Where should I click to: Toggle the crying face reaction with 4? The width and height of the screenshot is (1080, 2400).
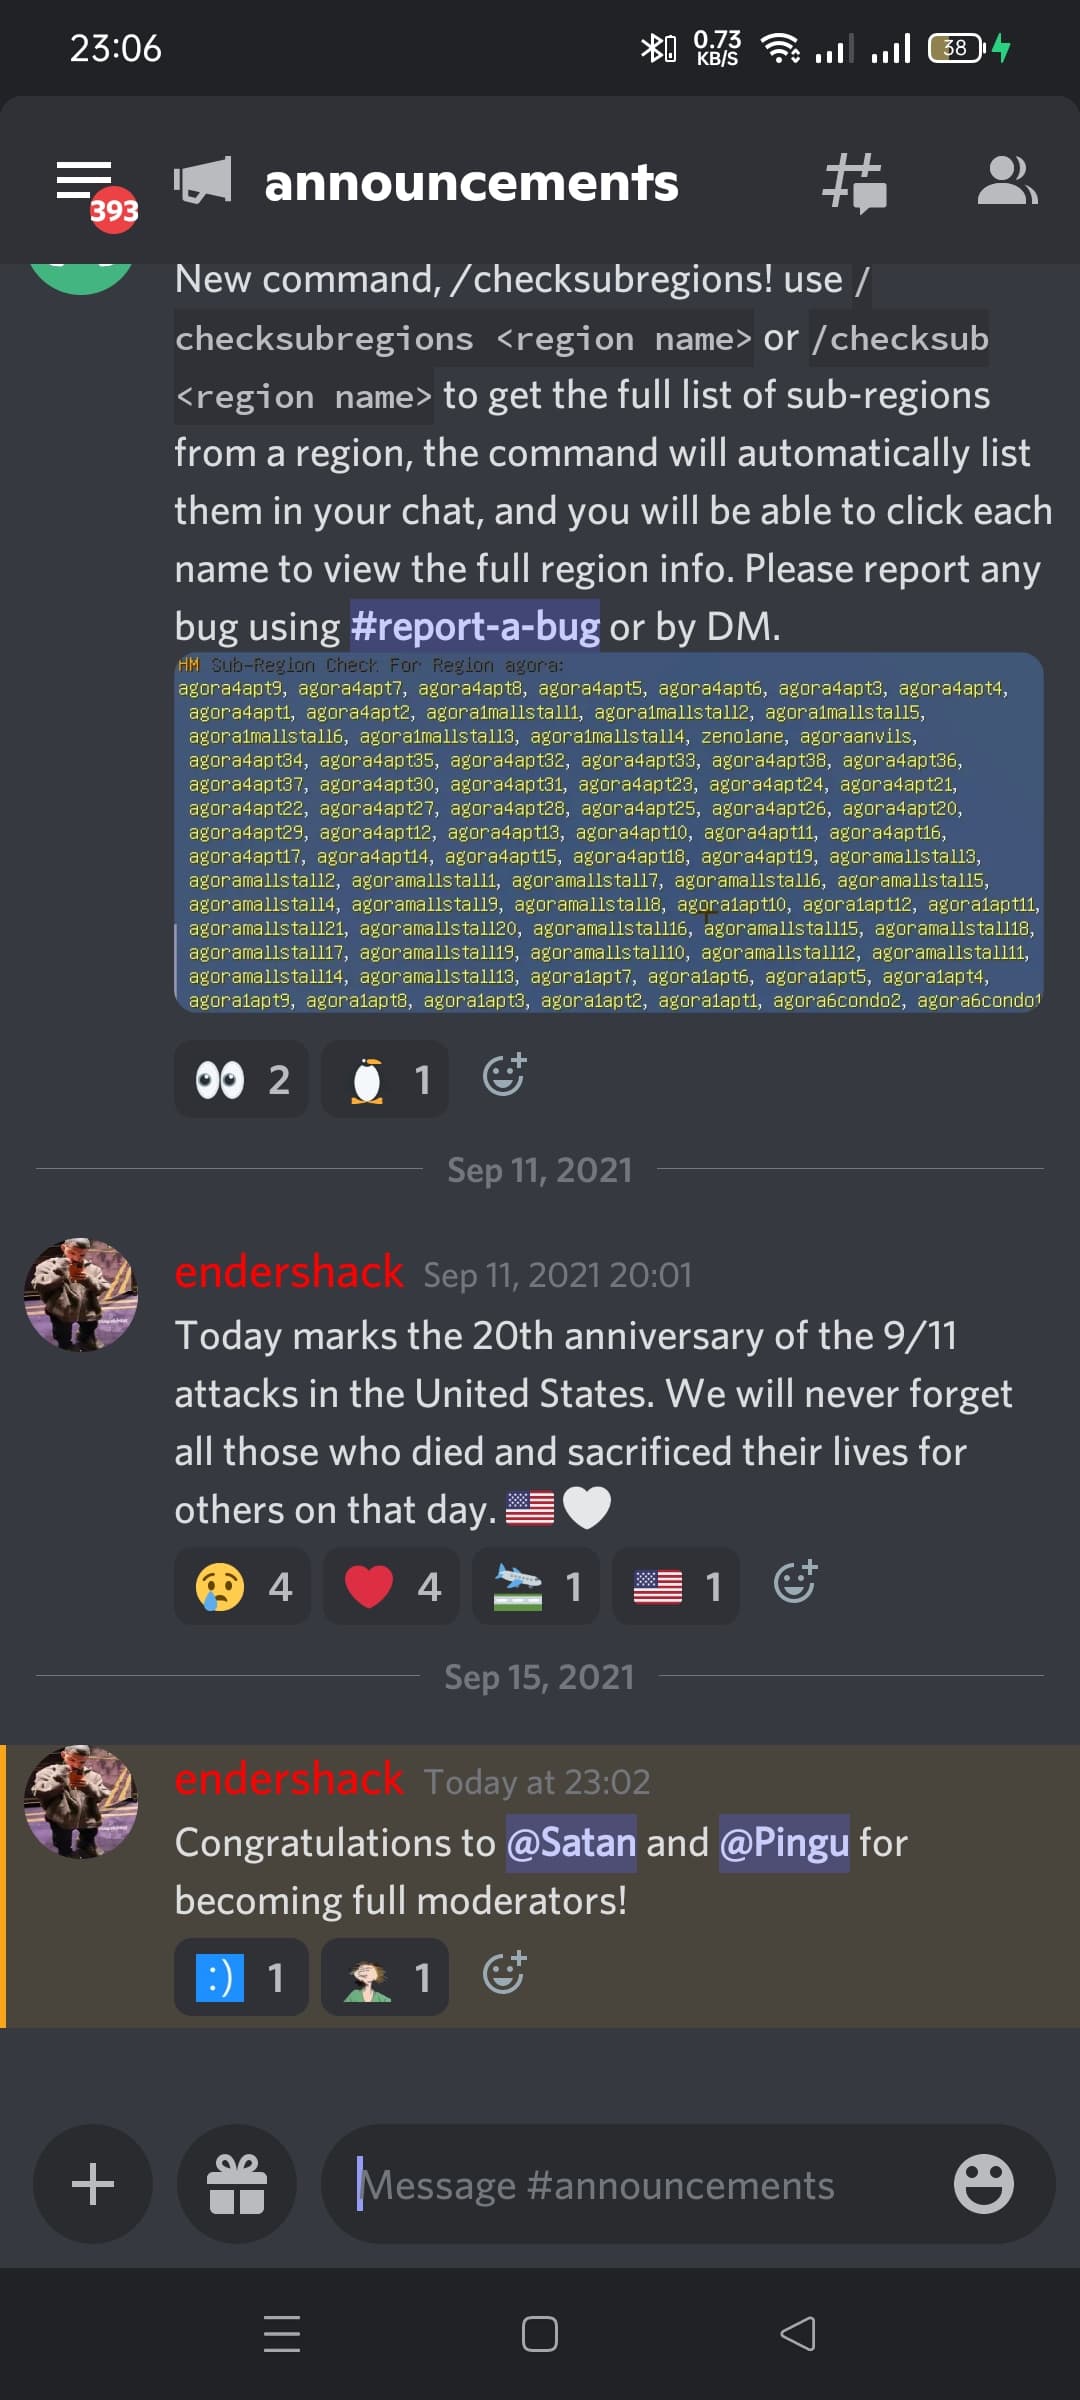pos(242,1586)
